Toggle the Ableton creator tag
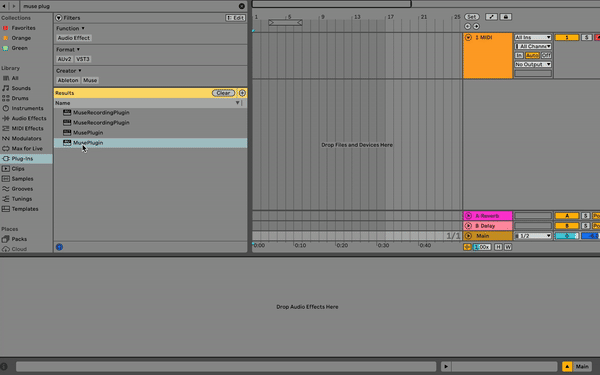Screen dimensions: 600x375 (68, 80)
